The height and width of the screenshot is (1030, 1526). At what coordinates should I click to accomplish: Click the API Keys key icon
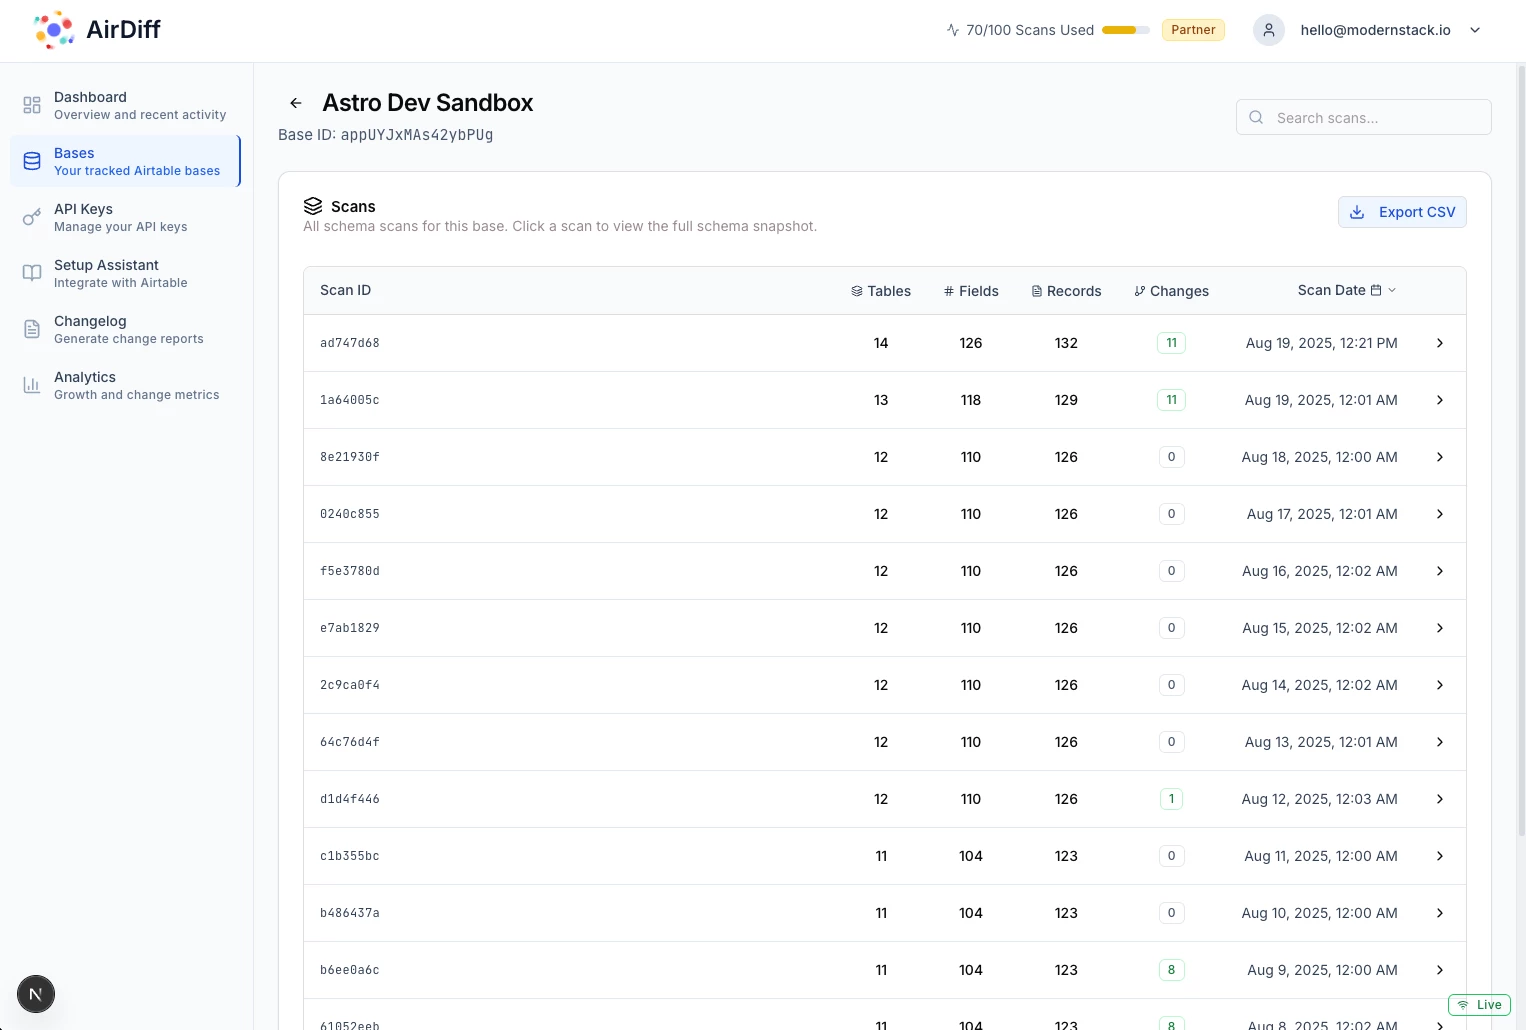point(32,217)
